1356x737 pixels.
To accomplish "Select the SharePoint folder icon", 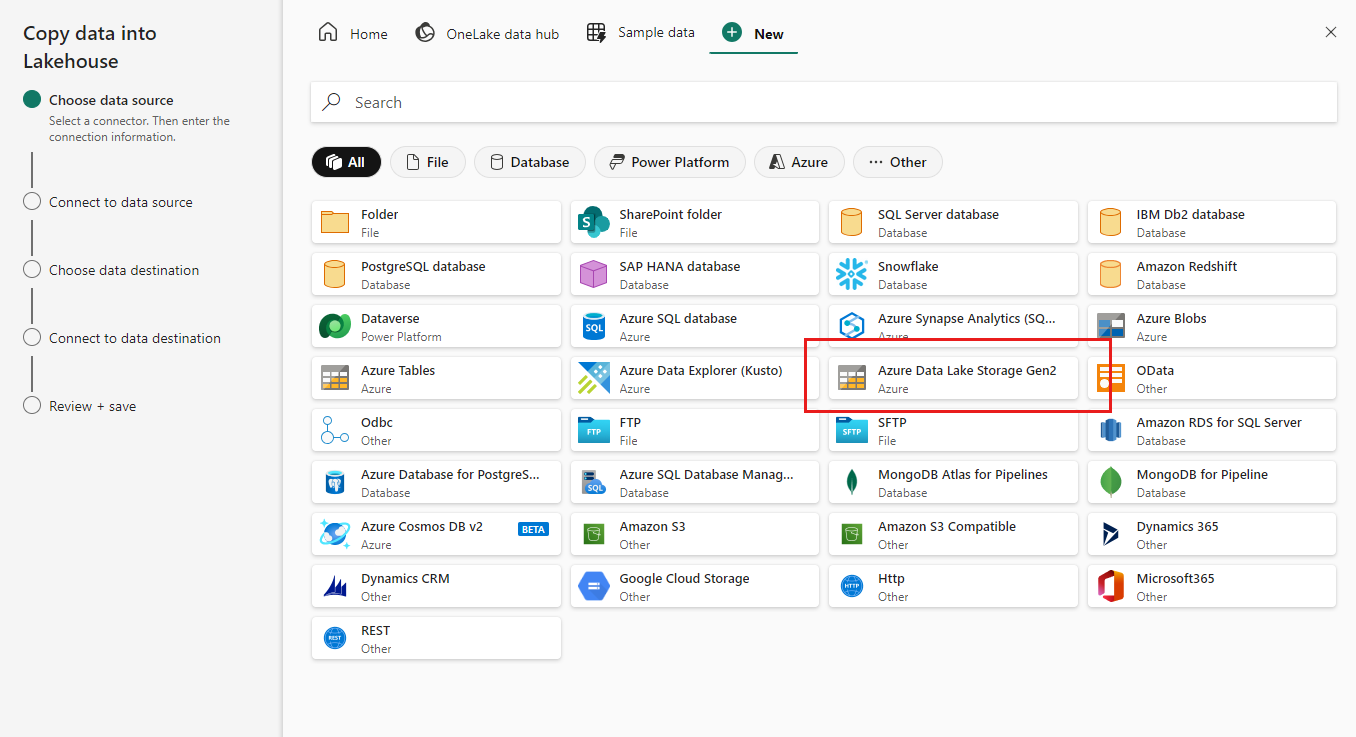I will tap(593, 222).
